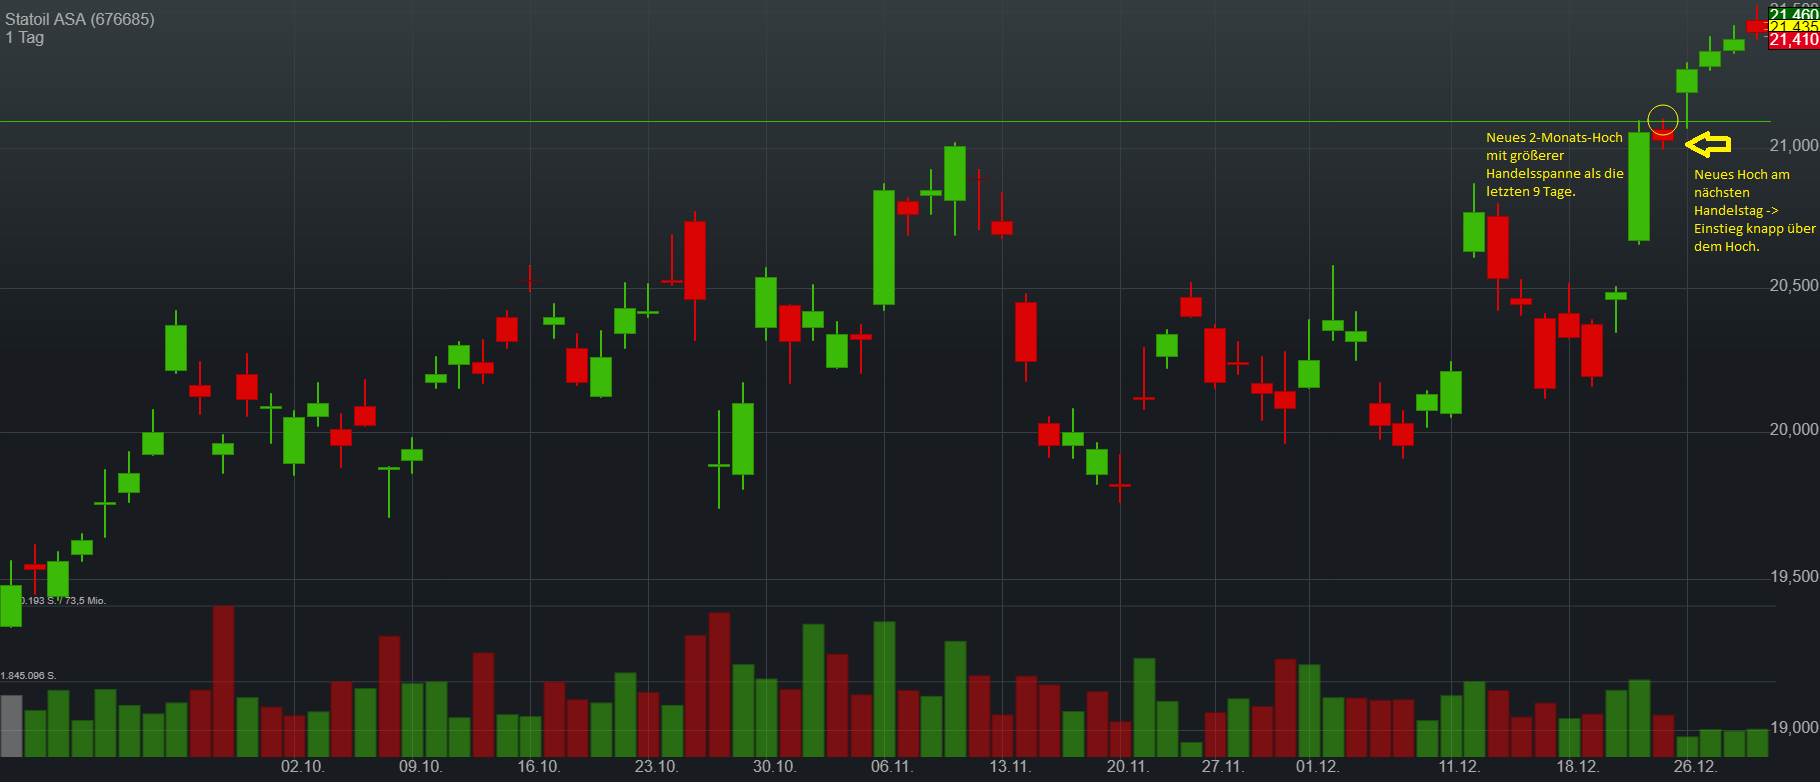Click the 21,000 price axis label
The height and width of the screenshot is (782, 1820).
pyautogui.click(x=1794, y=146)
